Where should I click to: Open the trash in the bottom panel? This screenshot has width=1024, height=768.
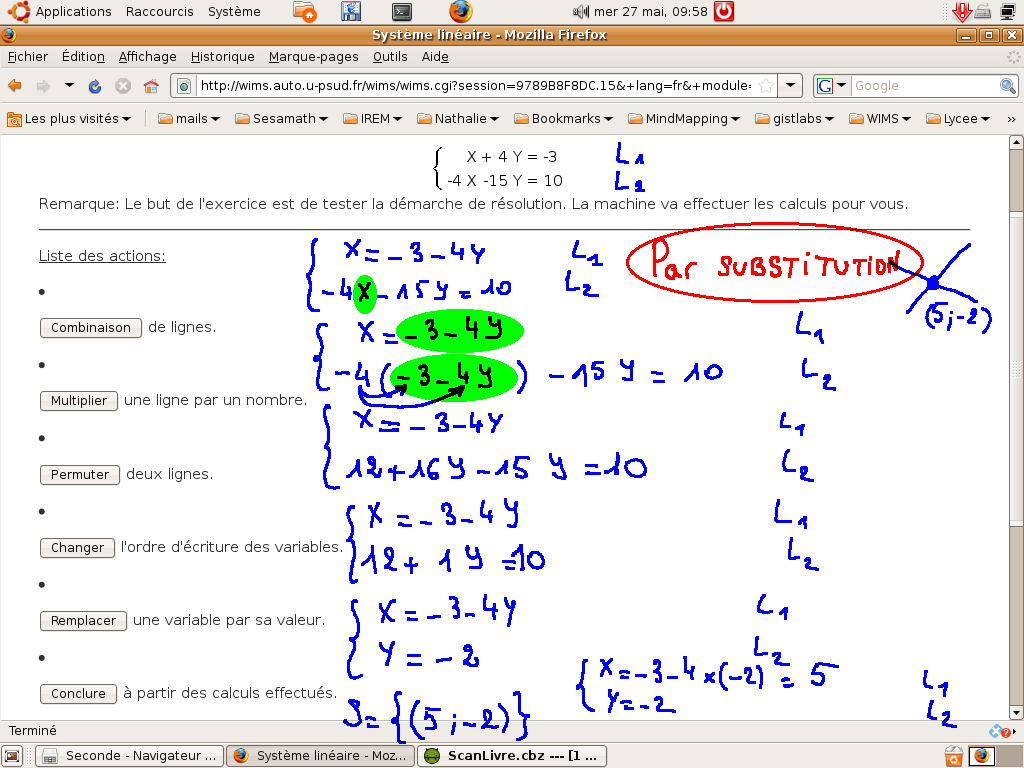[954, 756]
